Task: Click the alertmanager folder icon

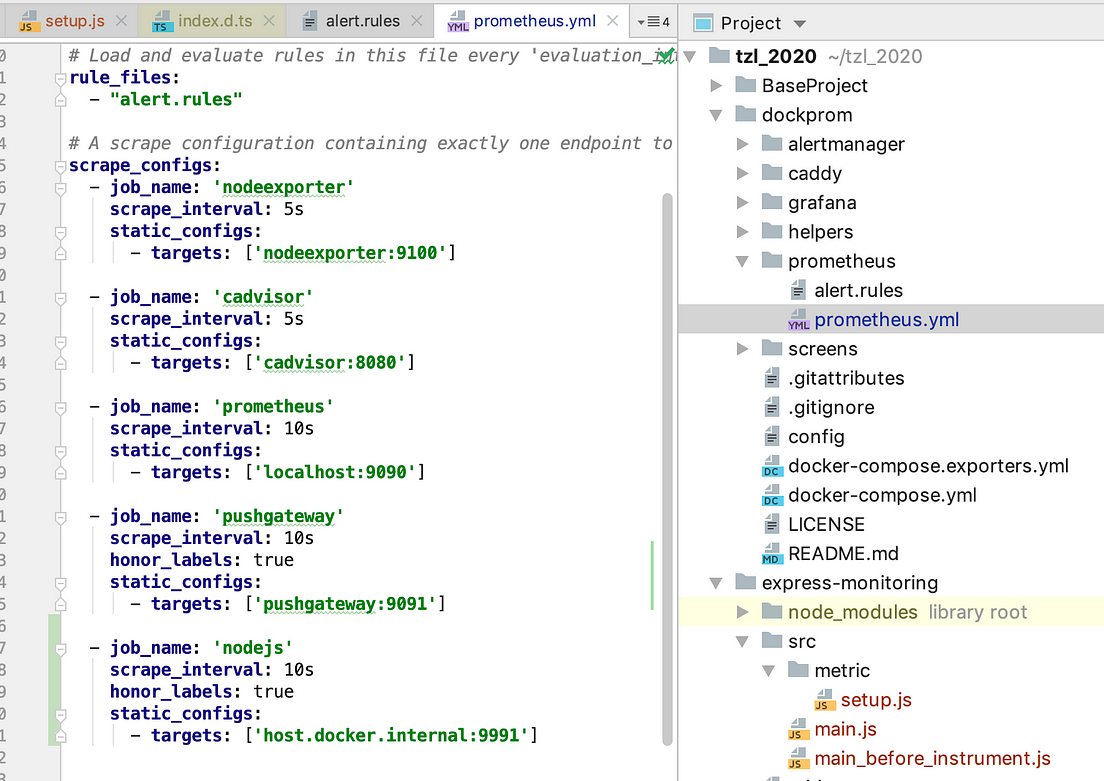Action: click(x=772, y=143)
